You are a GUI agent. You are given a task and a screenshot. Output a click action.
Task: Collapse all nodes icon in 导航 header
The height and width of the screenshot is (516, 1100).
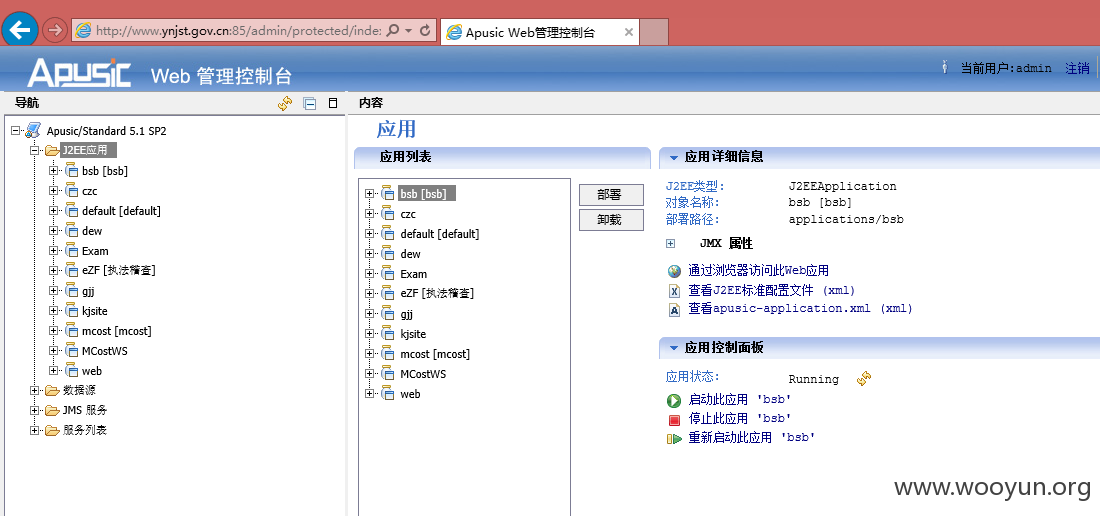coord(309,103)
